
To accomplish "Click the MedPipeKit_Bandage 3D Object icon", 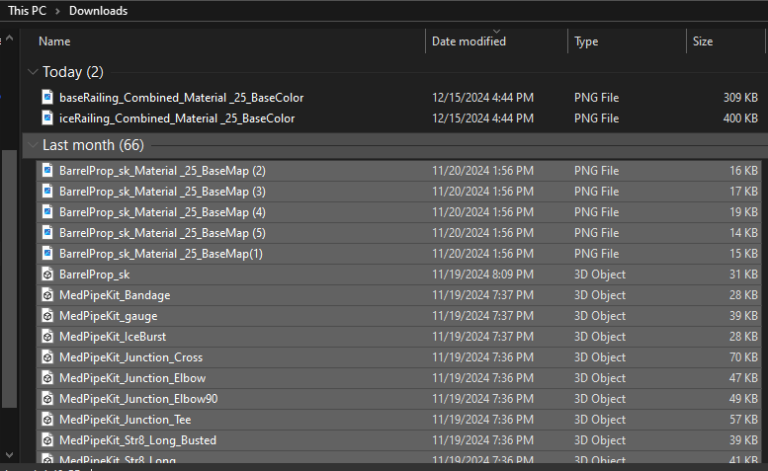I will point(47,295).
